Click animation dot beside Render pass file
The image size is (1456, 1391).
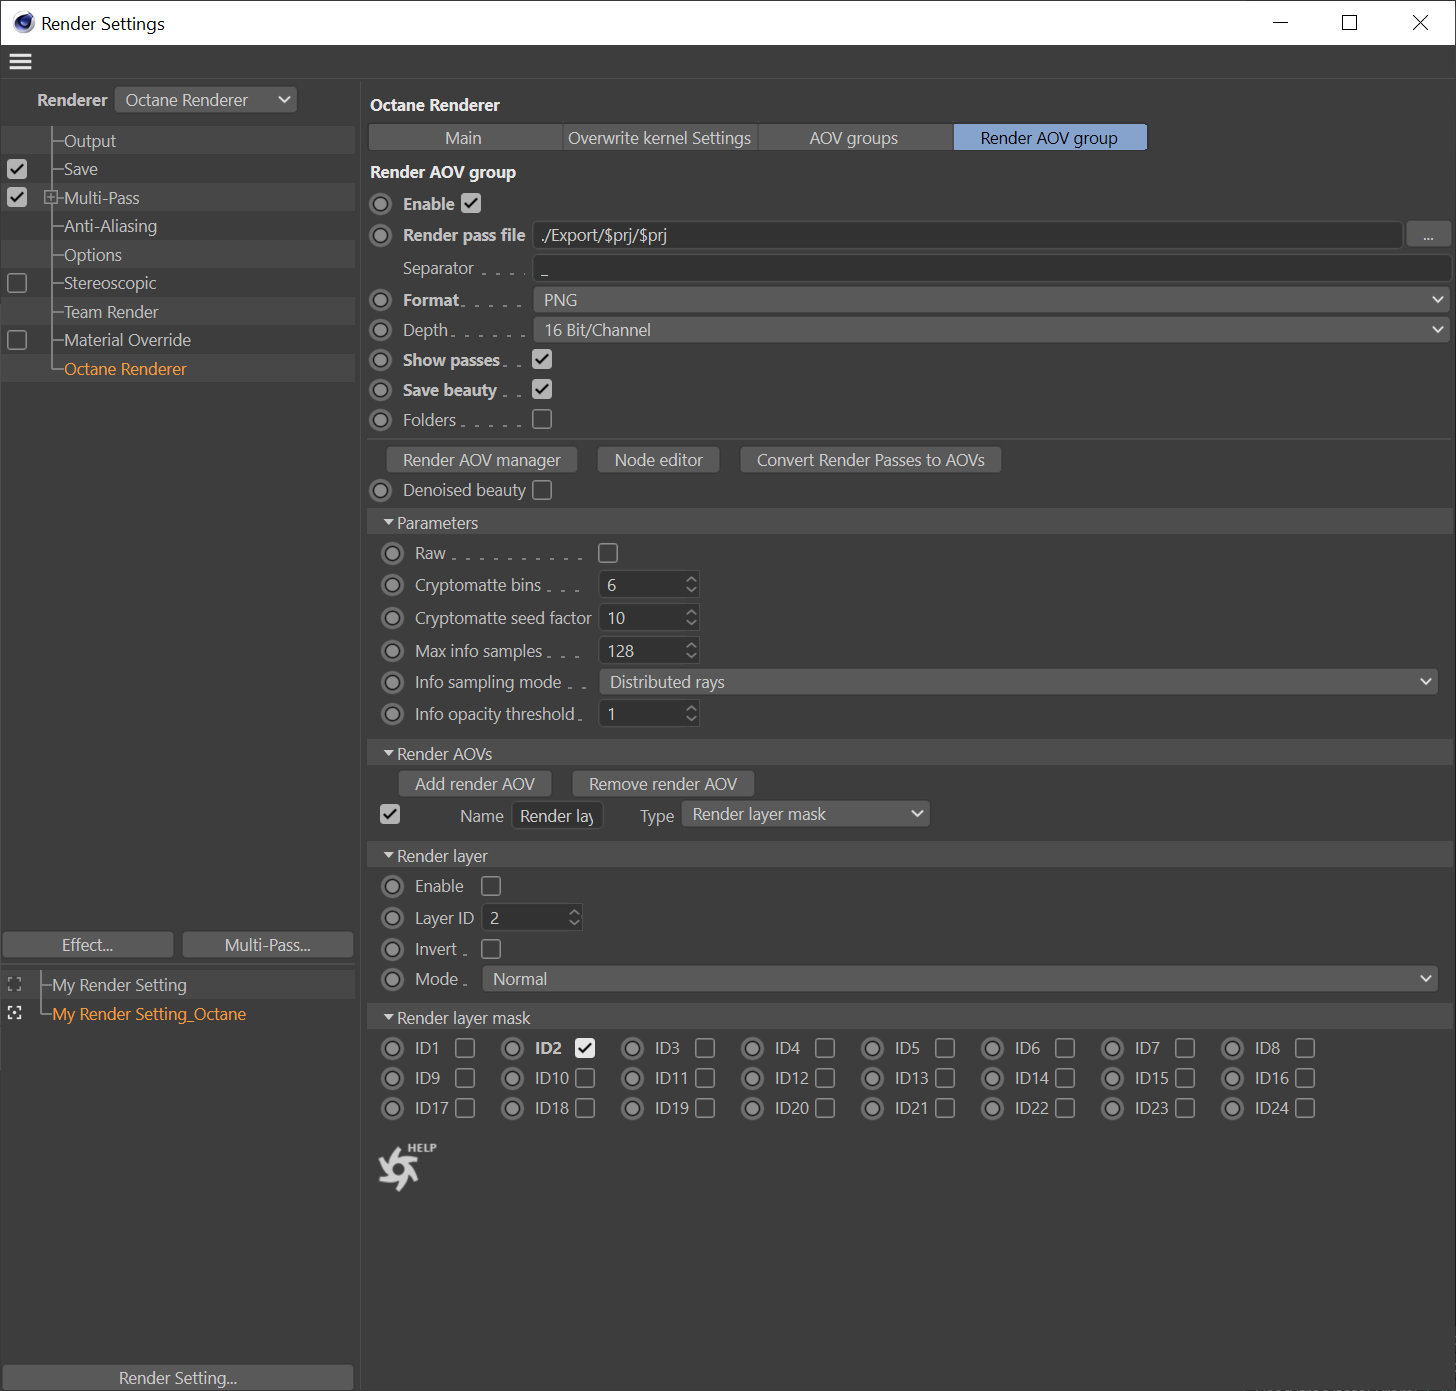click(x=381, y=235)
